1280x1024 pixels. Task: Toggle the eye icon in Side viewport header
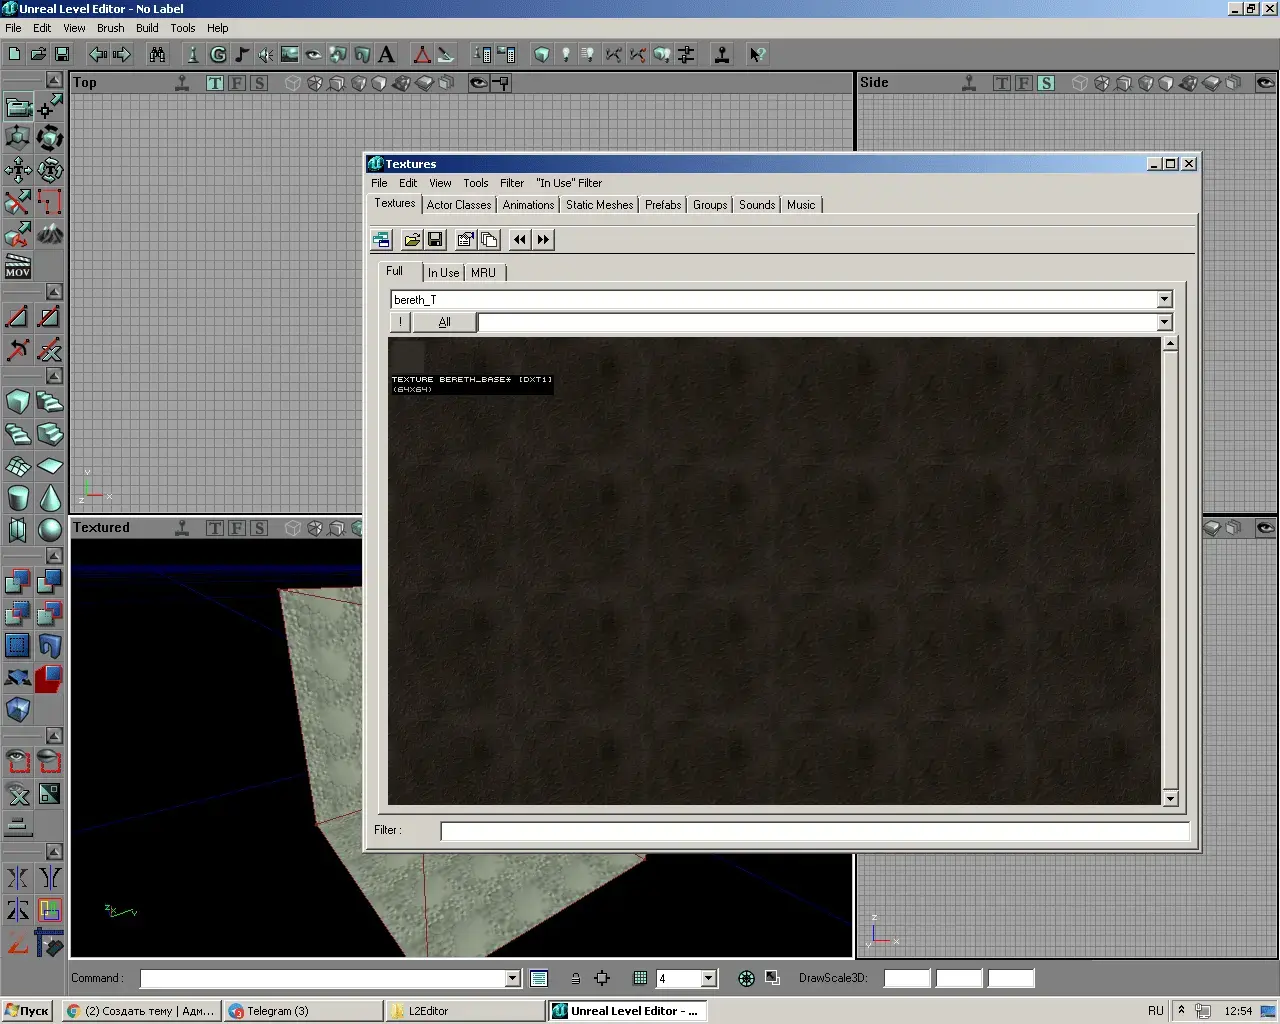[x=1266, y=83]
